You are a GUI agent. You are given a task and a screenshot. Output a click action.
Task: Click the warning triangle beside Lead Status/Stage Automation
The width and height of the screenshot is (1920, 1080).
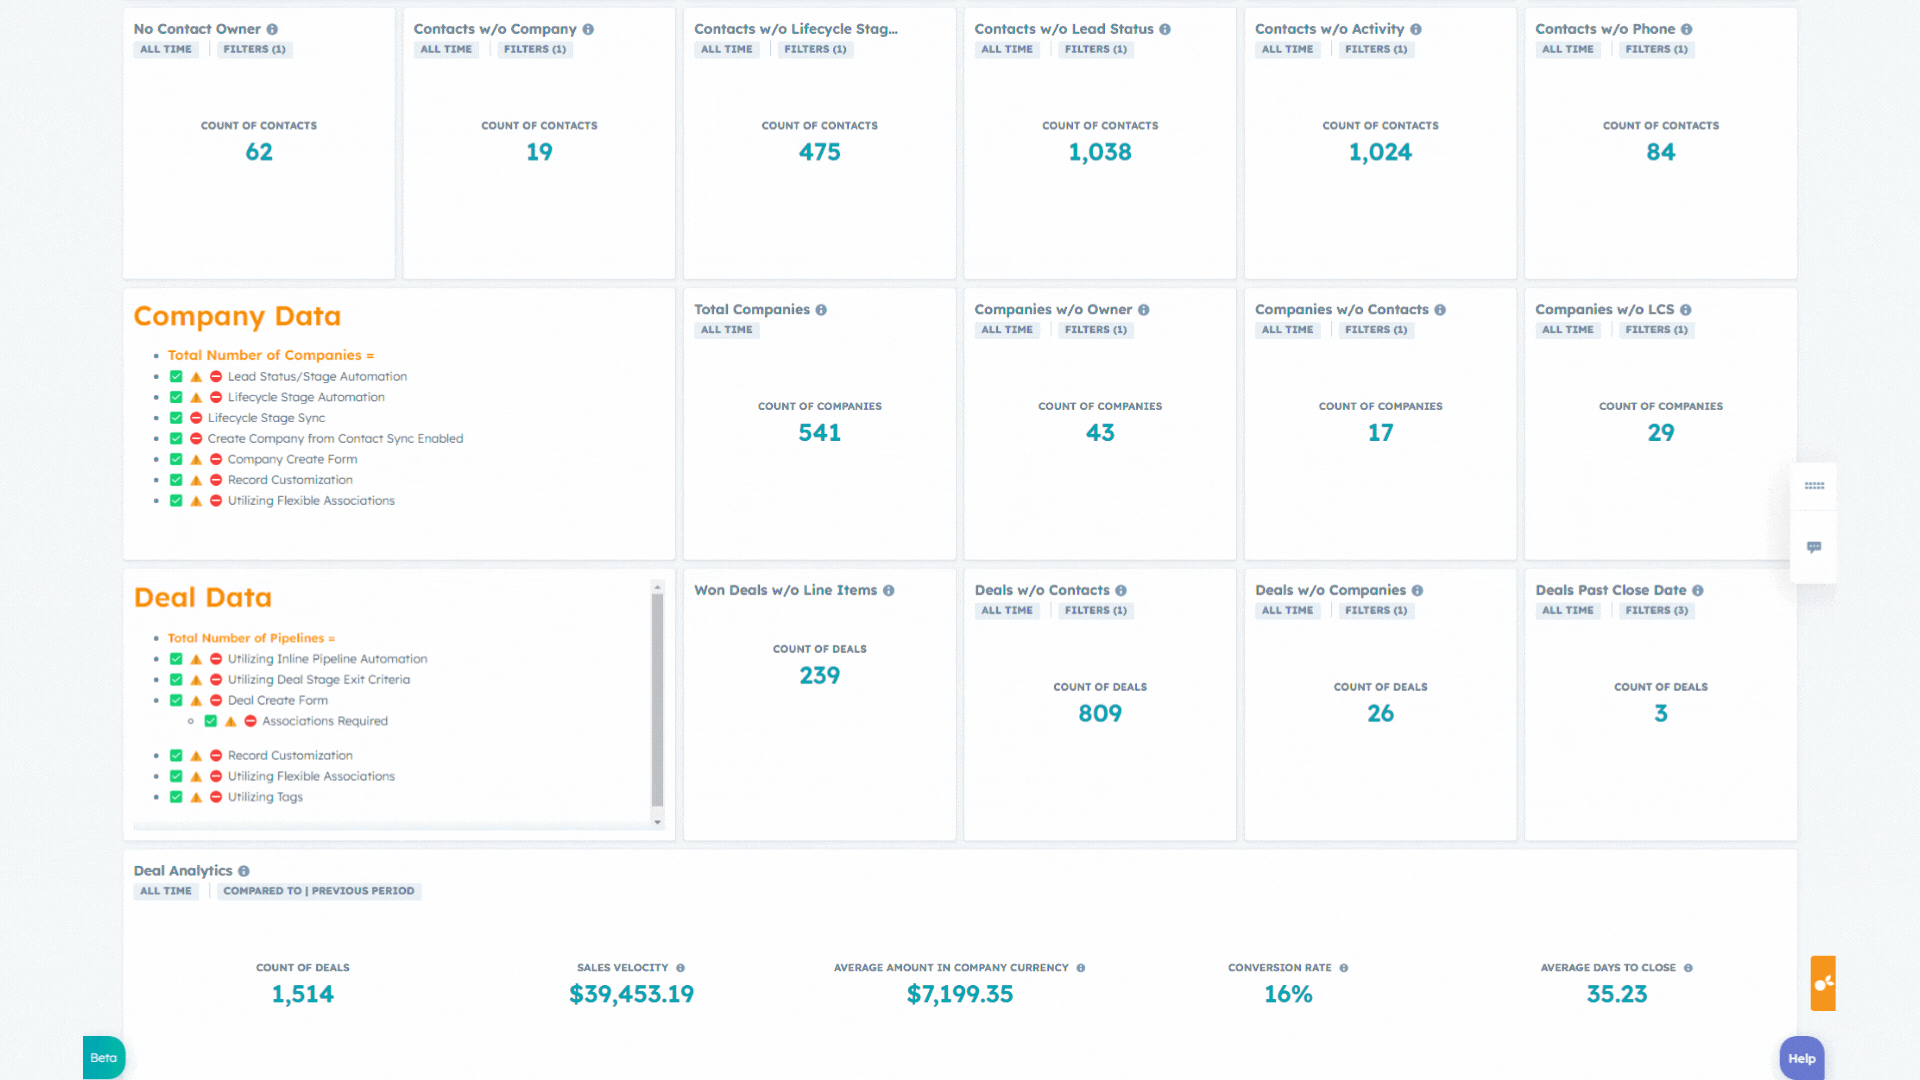196,376
